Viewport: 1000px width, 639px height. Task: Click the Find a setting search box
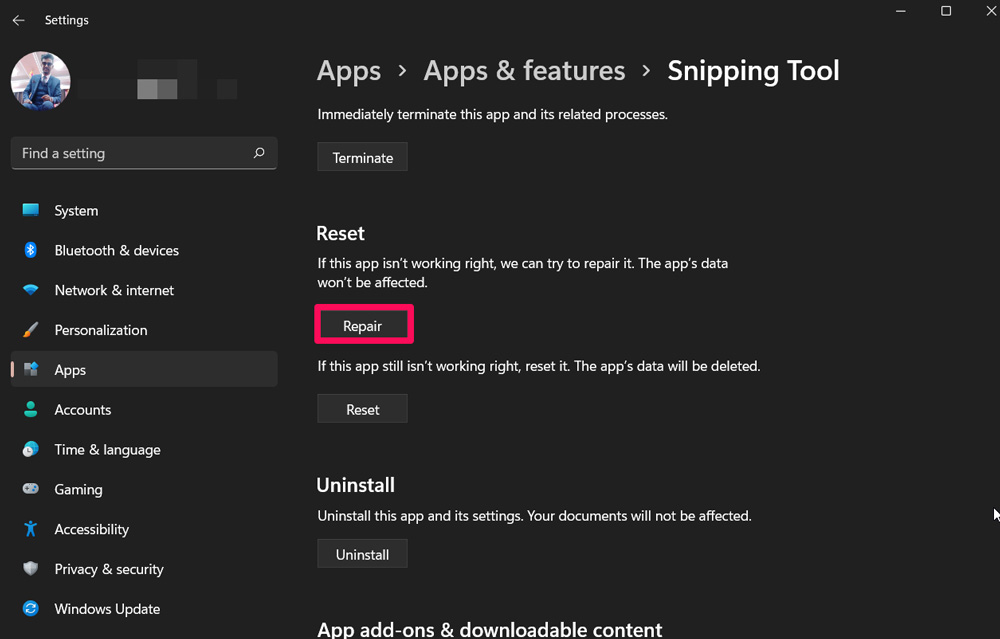pos(135,153)
